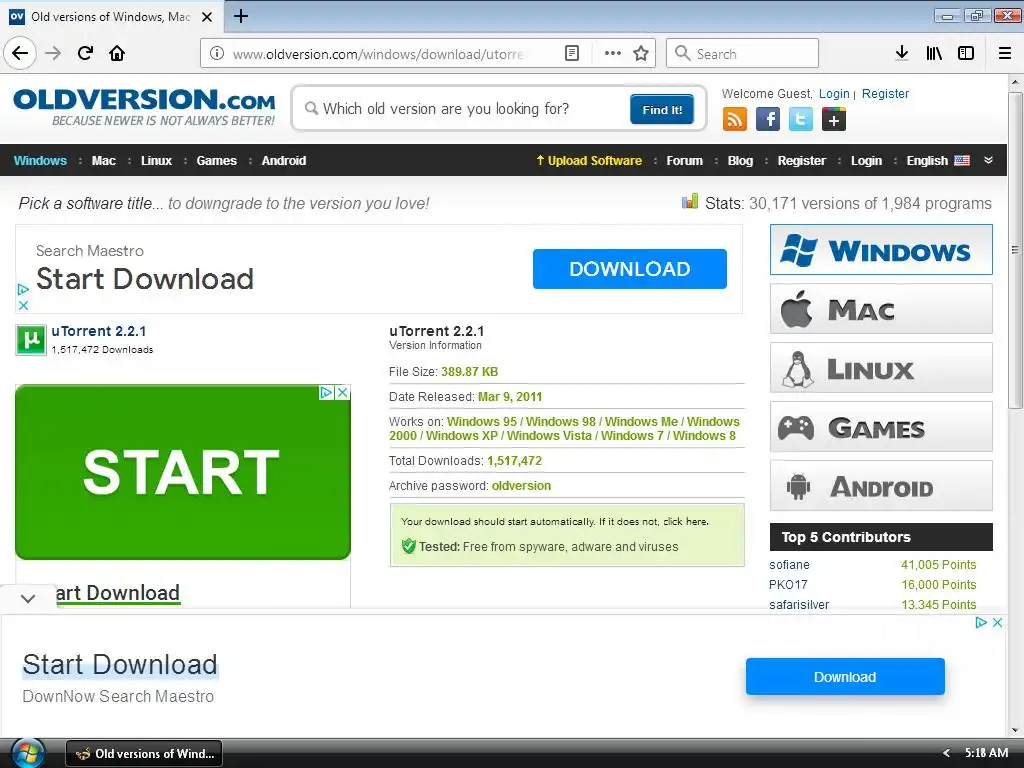This screenshot has height=768, width=1024.
Task: Click the browser forward arrow
Action: 53,53
